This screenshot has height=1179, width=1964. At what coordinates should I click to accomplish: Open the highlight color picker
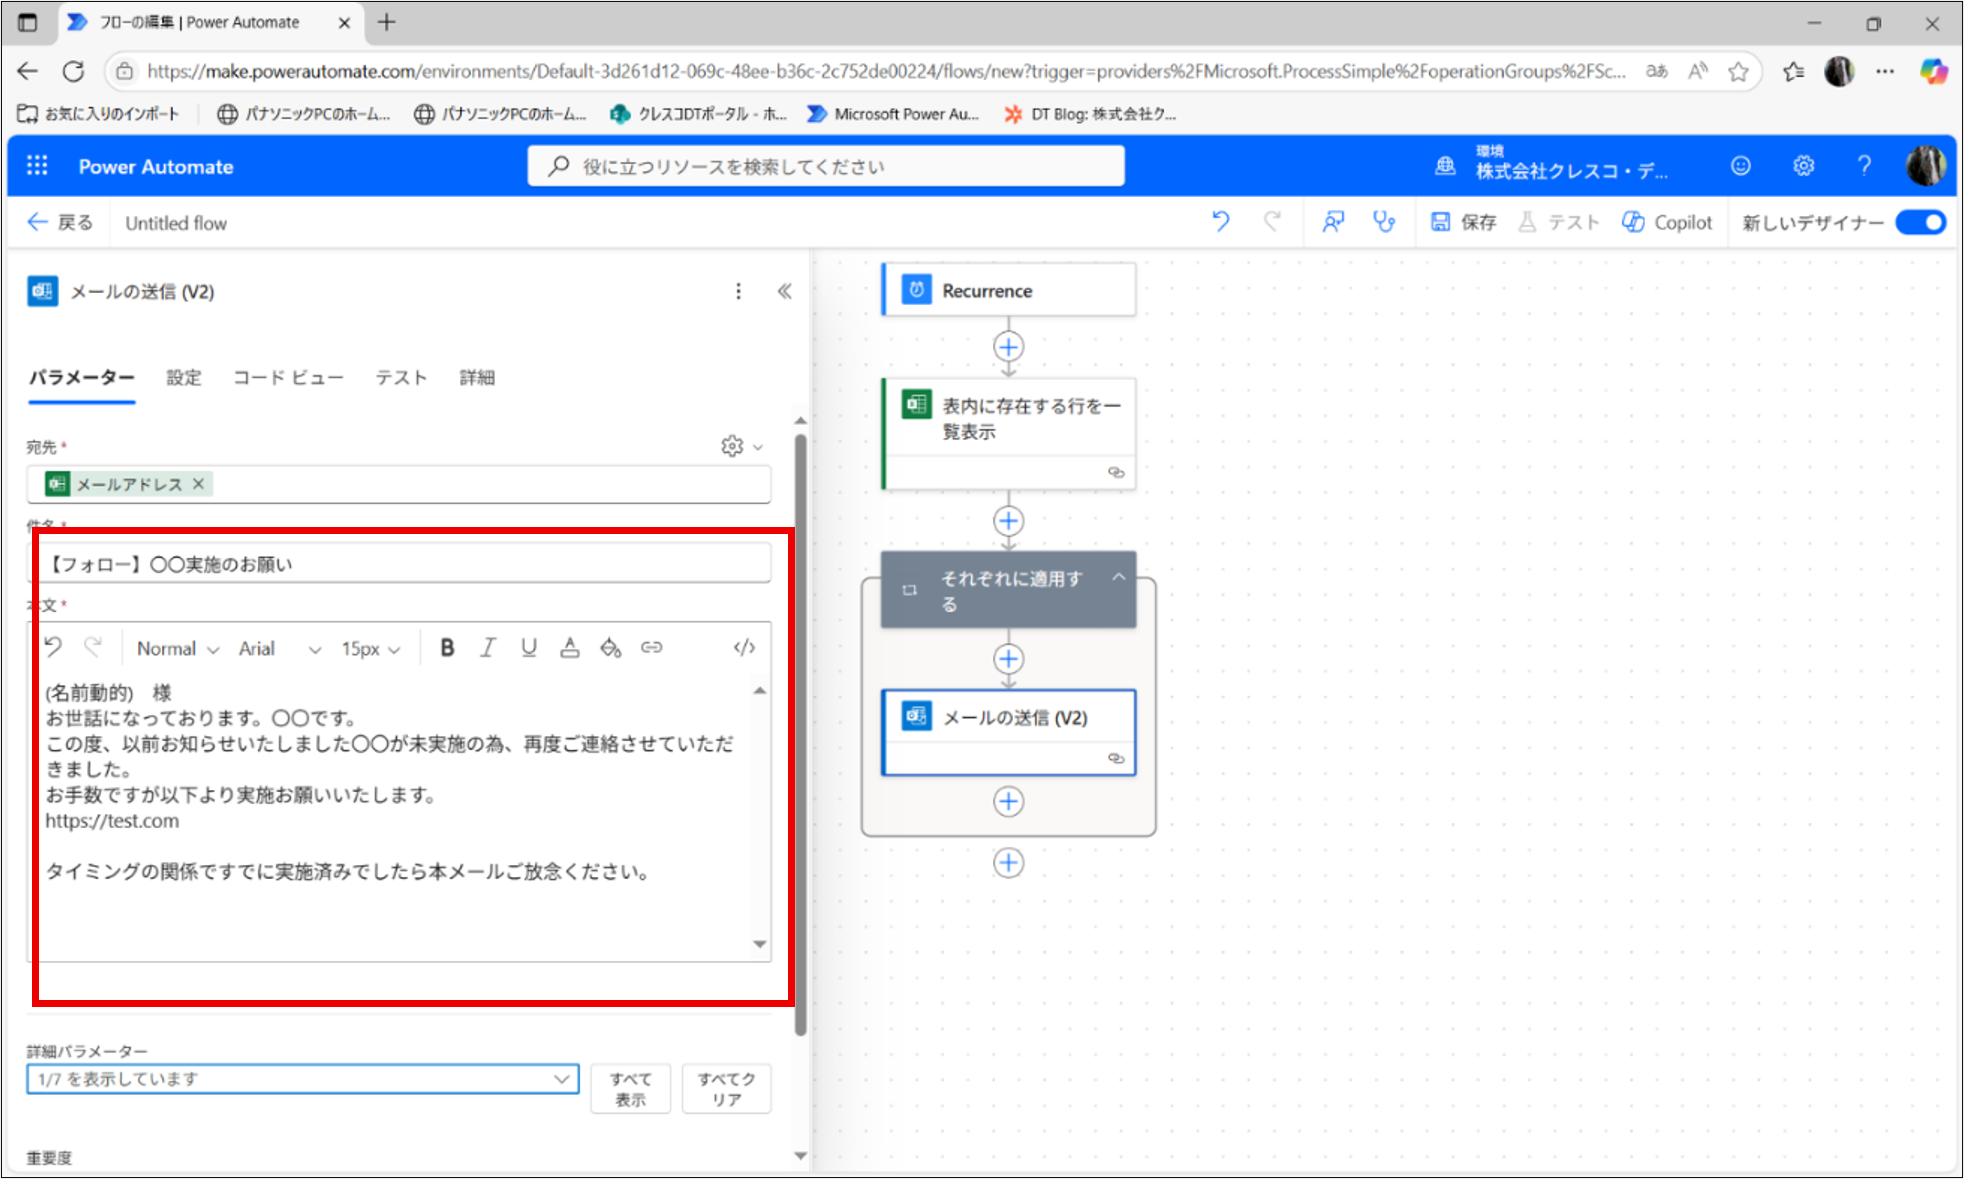click(x=610, y=648)
